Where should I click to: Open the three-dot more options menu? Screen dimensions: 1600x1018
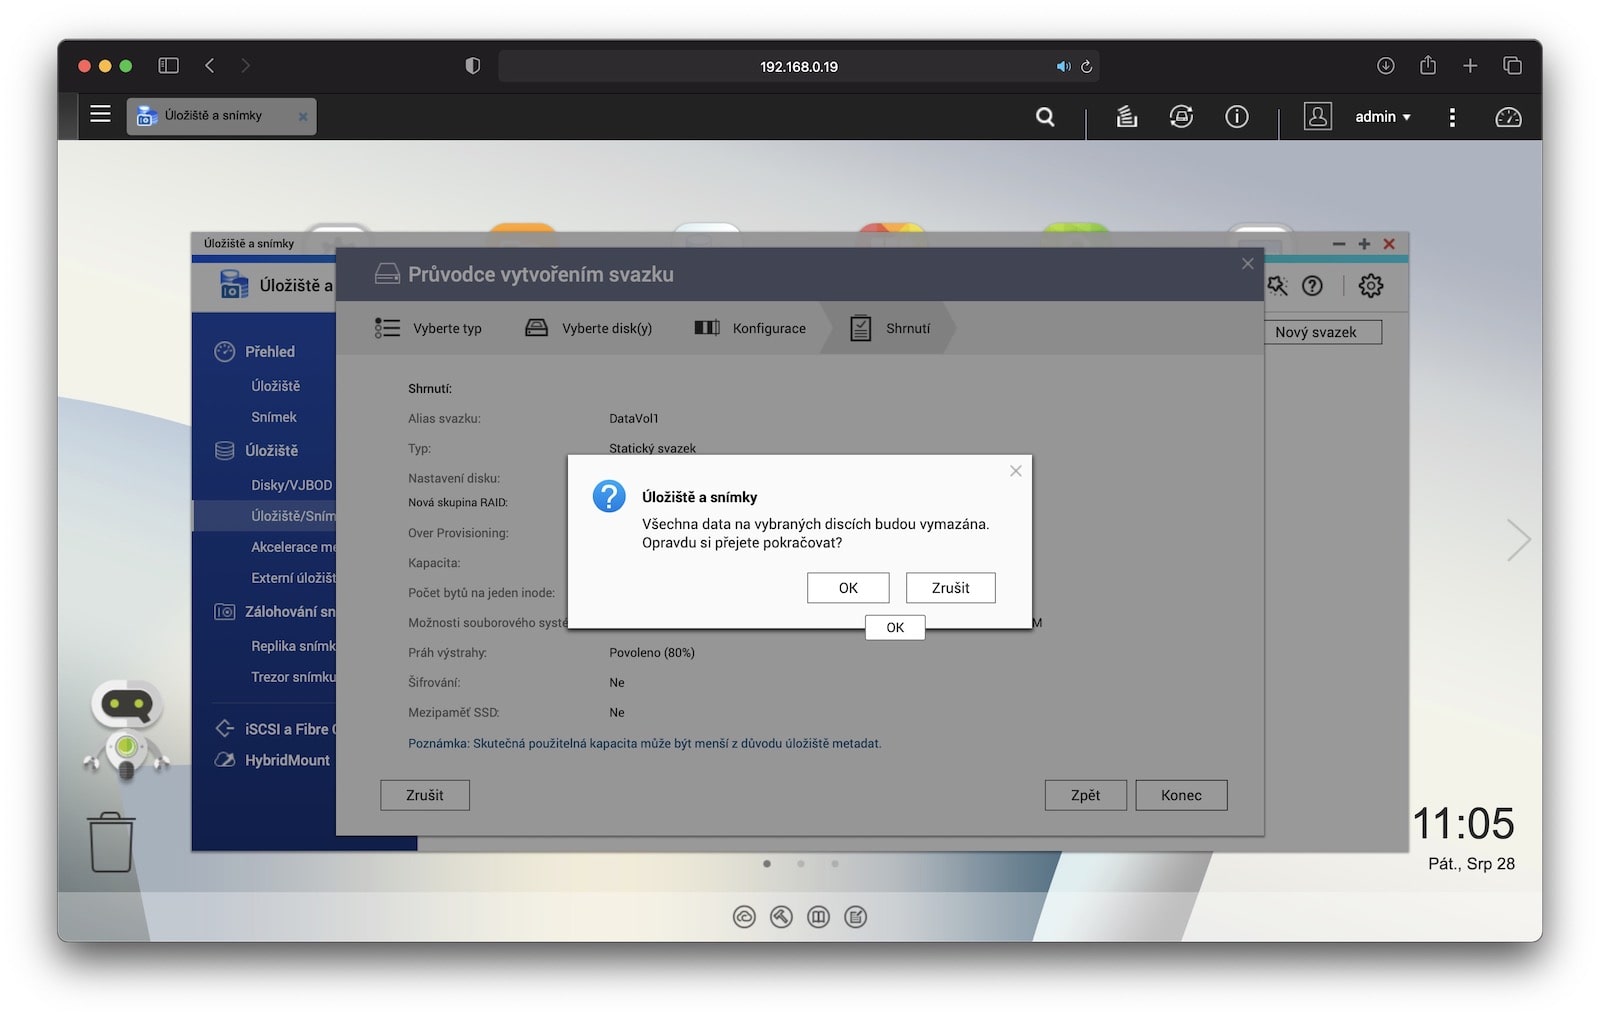coord(1452,118)
